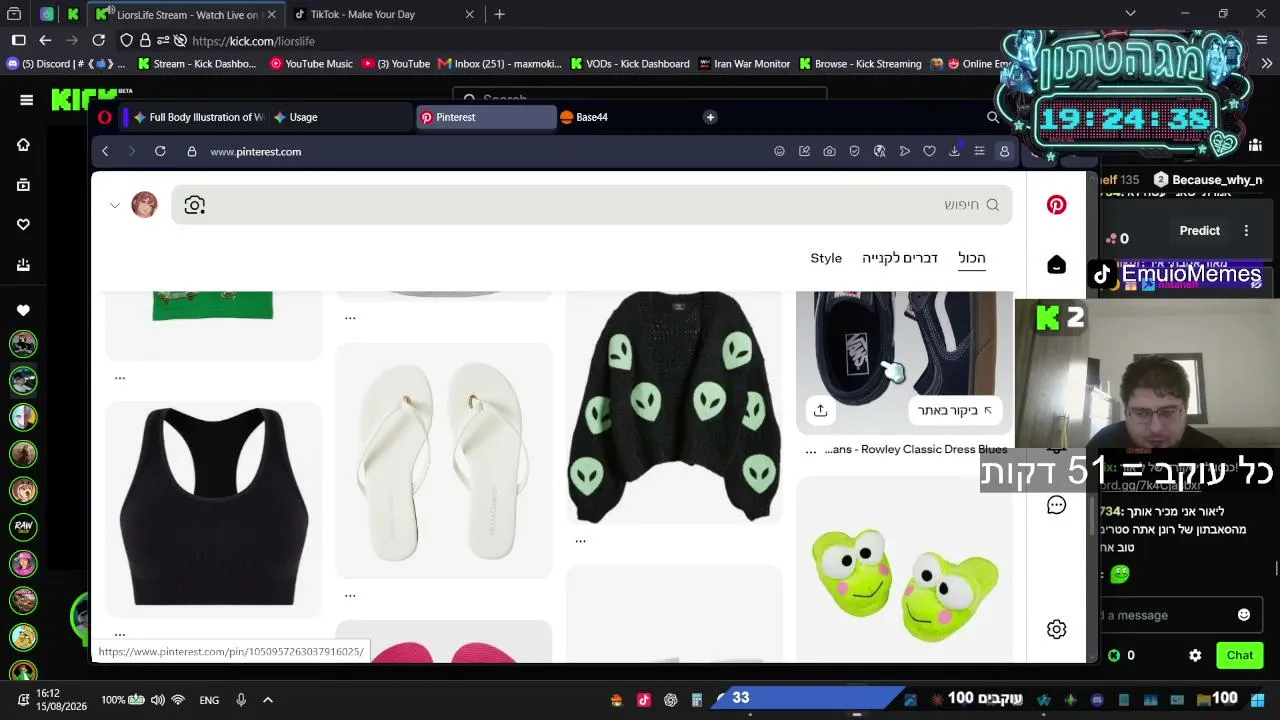
Task: Switch to the TikTok browser tab
Action: (385, 14)
